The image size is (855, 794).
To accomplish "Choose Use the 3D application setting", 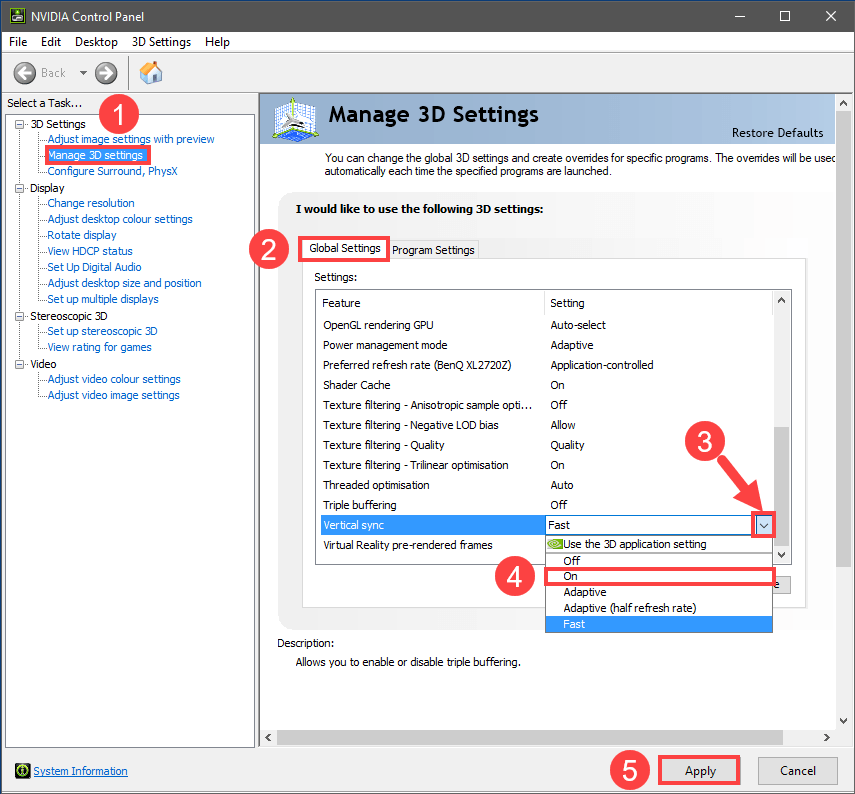I will pyautogui.click(x=659, y=544).
